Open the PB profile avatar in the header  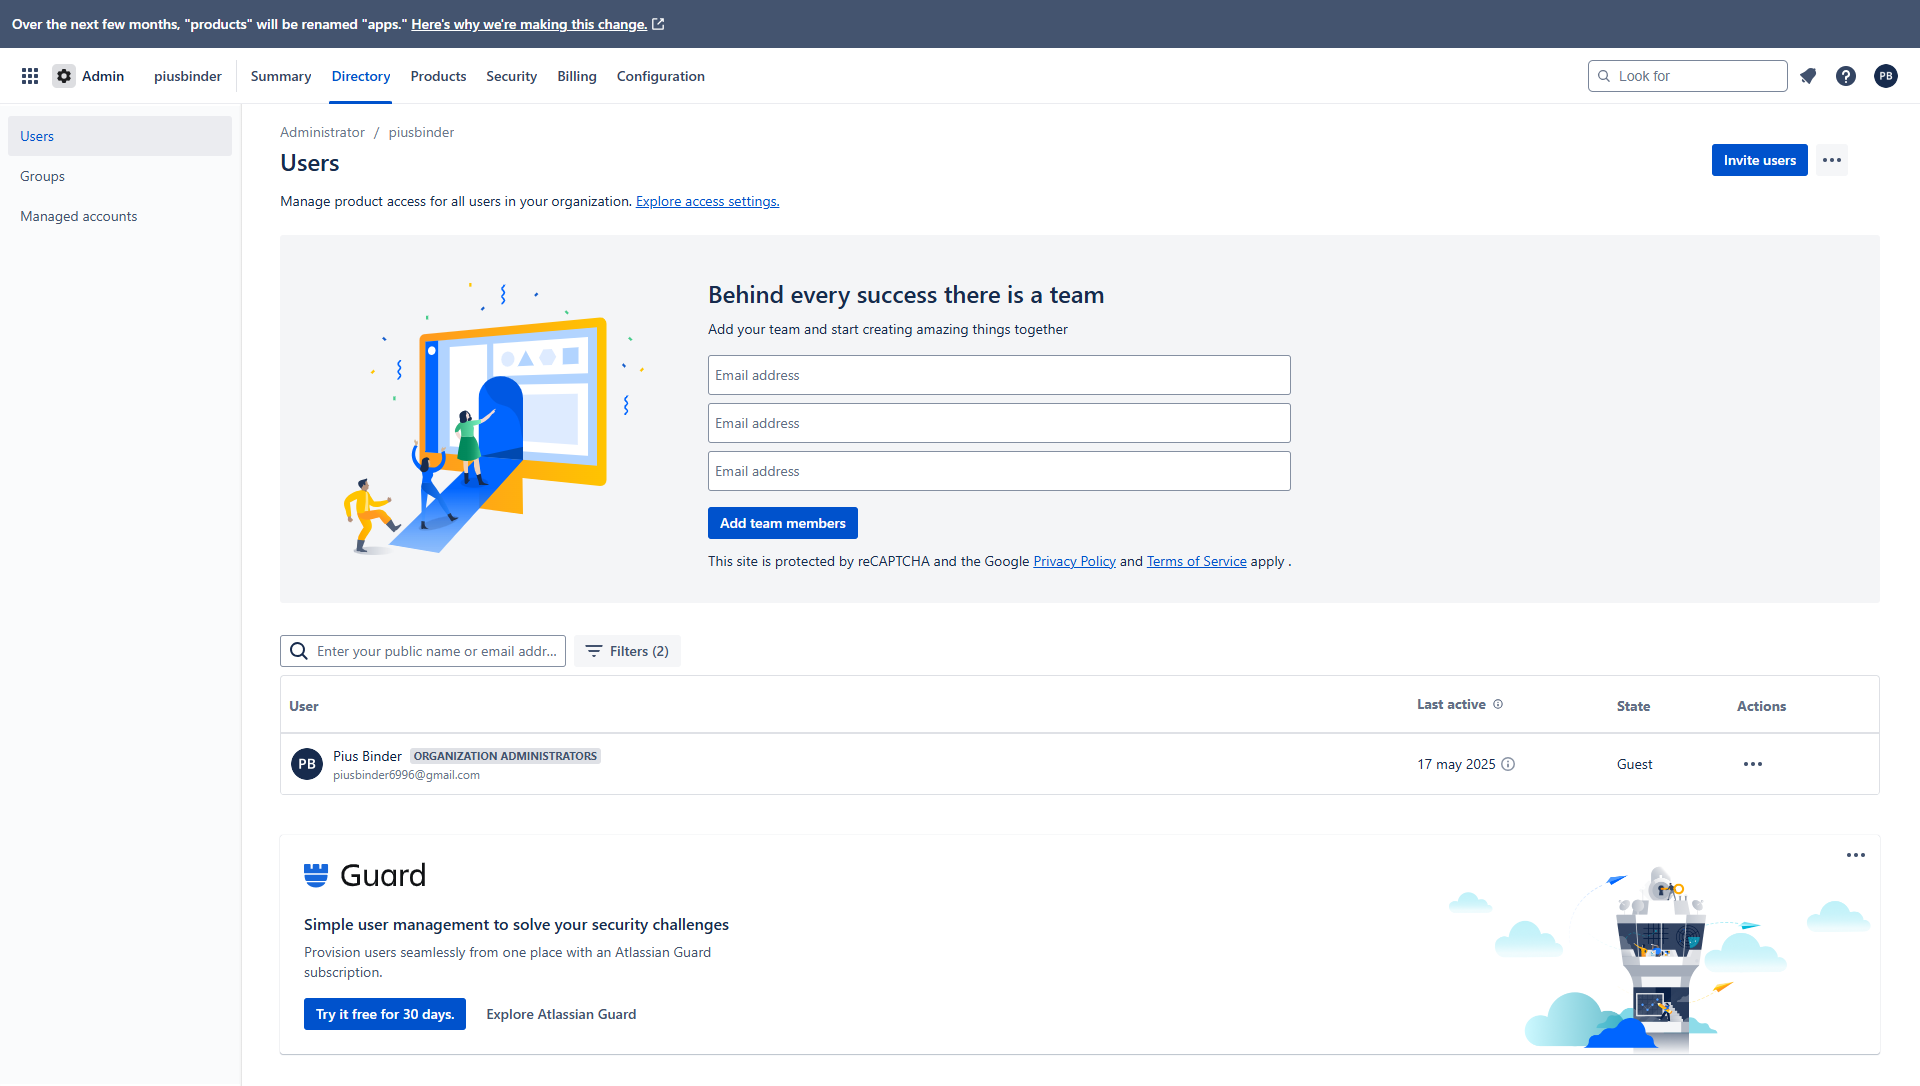[1886, 76]
